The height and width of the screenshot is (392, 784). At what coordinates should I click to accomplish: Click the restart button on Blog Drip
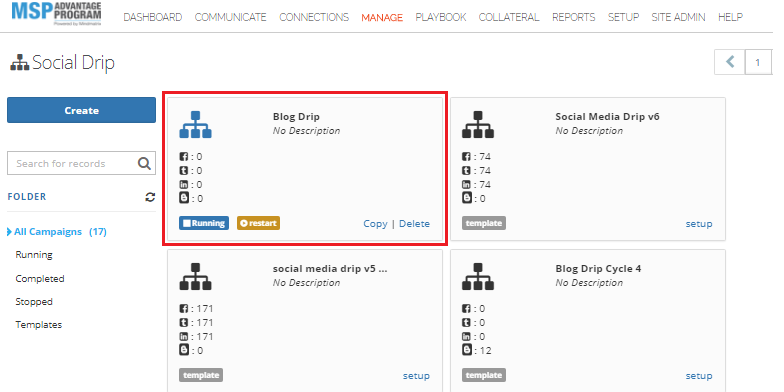click(x=258, y=224)
